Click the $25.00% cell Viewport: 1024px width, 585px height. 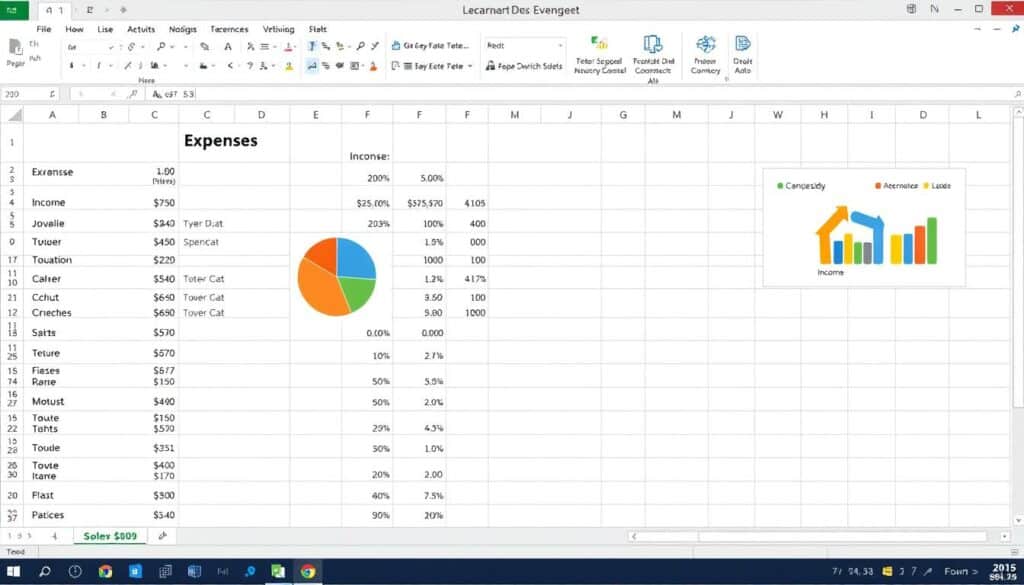tap(373, 203)
